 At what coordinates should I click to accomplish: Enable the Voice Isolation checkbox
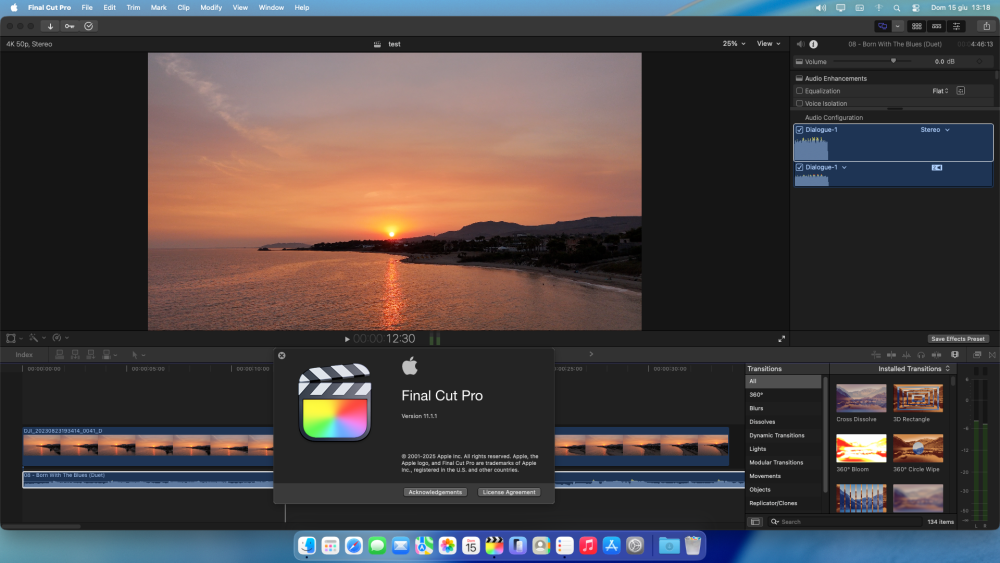pyautogui.click(x=799, y=103)
